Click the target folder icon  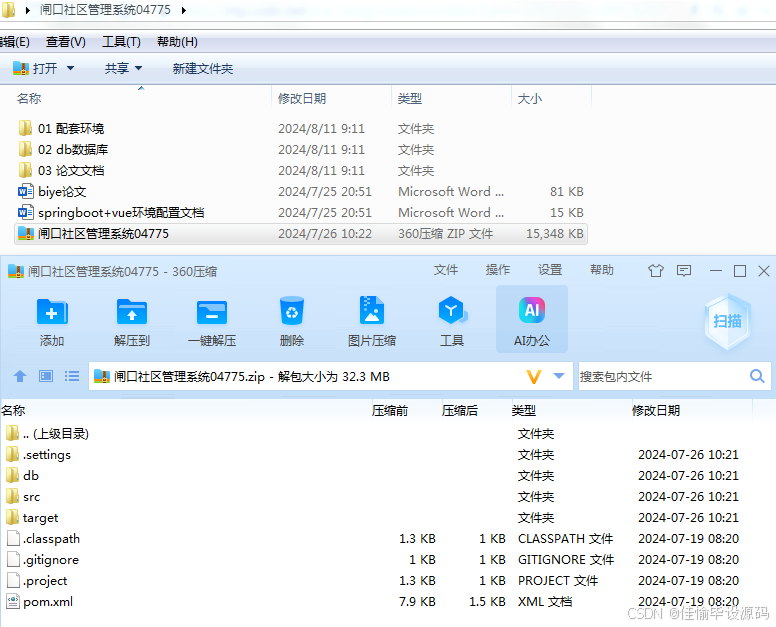tap(12, 517)
